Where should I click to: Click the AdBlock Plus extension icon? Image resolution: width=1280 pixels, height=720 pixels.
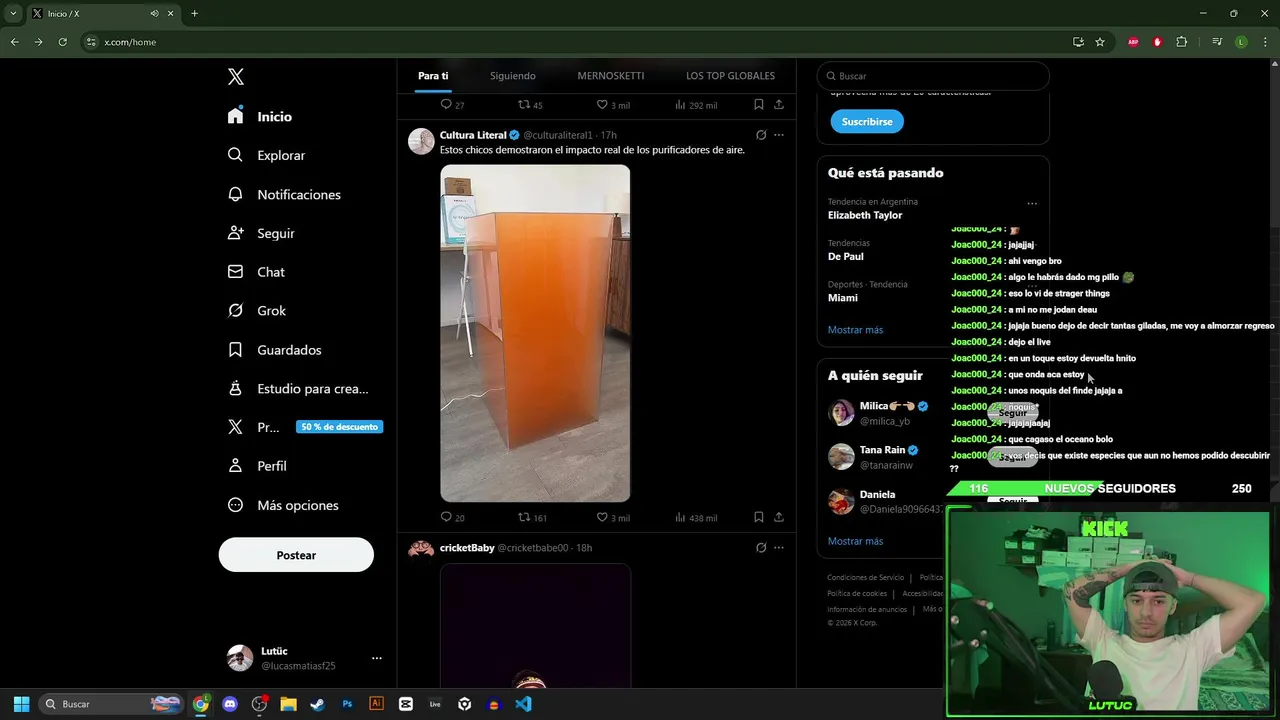[x=1133, y=42]
